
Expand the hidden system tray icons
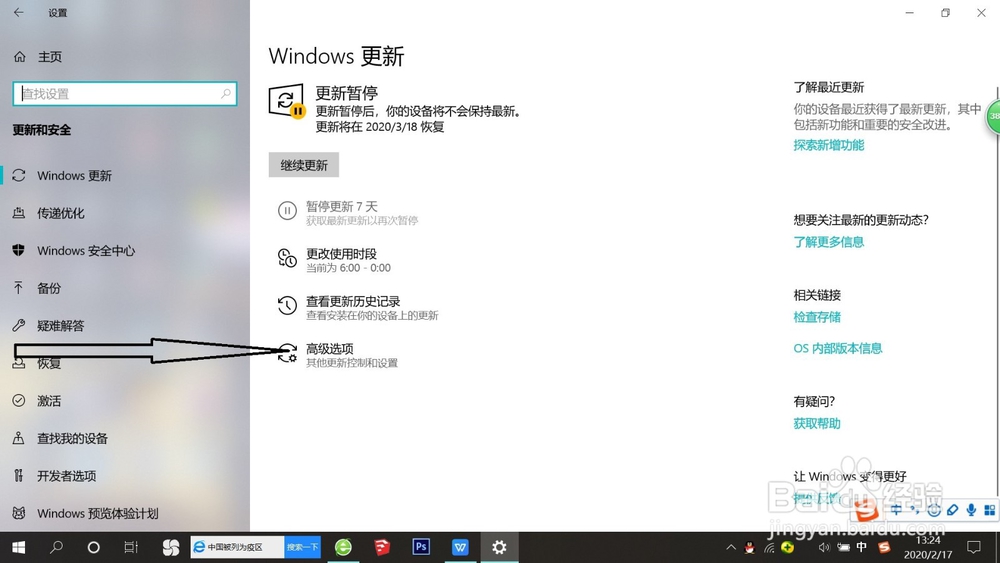coord(731,547)
